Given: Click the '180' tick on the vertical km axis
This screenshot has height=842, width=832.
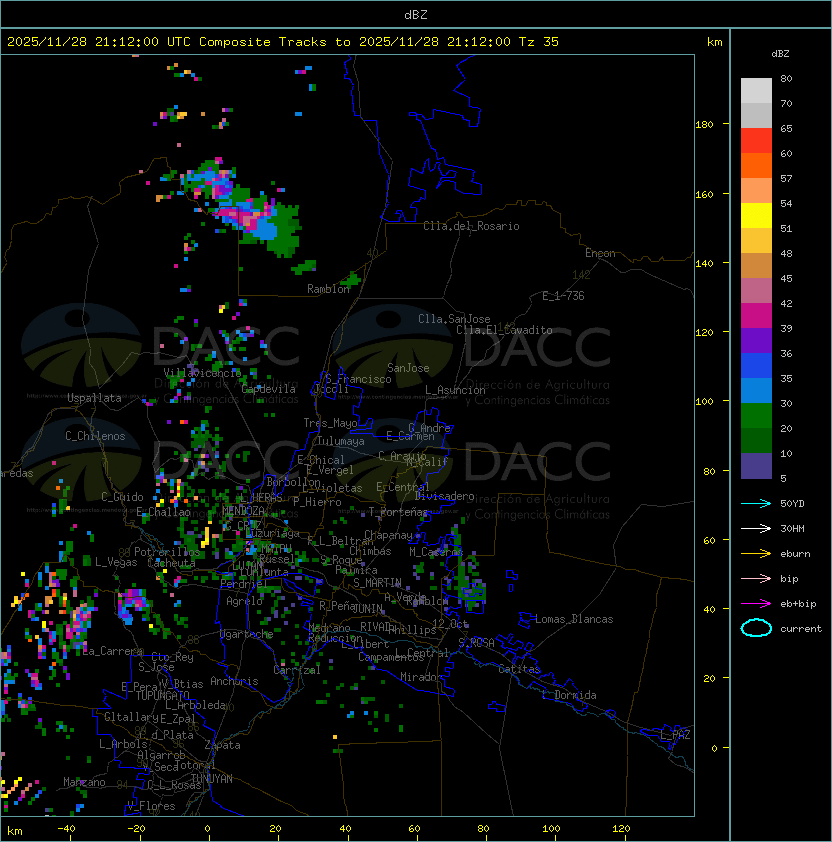Looking at the screenshot, I should (x=704, y=125).
